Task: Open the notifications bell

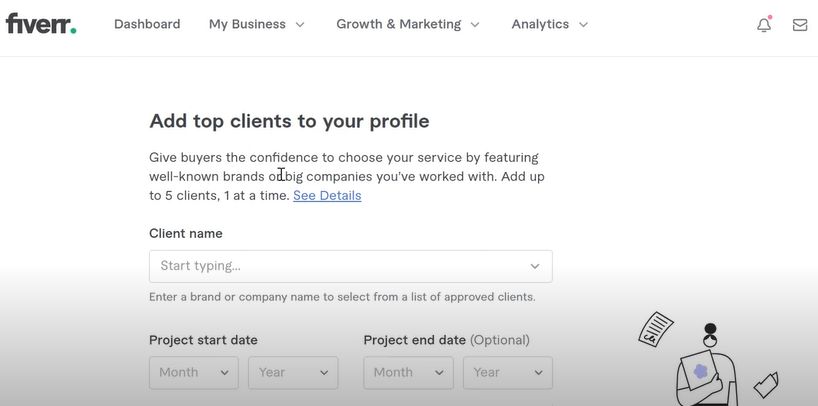Action: pyautogui.click(x=764, y=24)
